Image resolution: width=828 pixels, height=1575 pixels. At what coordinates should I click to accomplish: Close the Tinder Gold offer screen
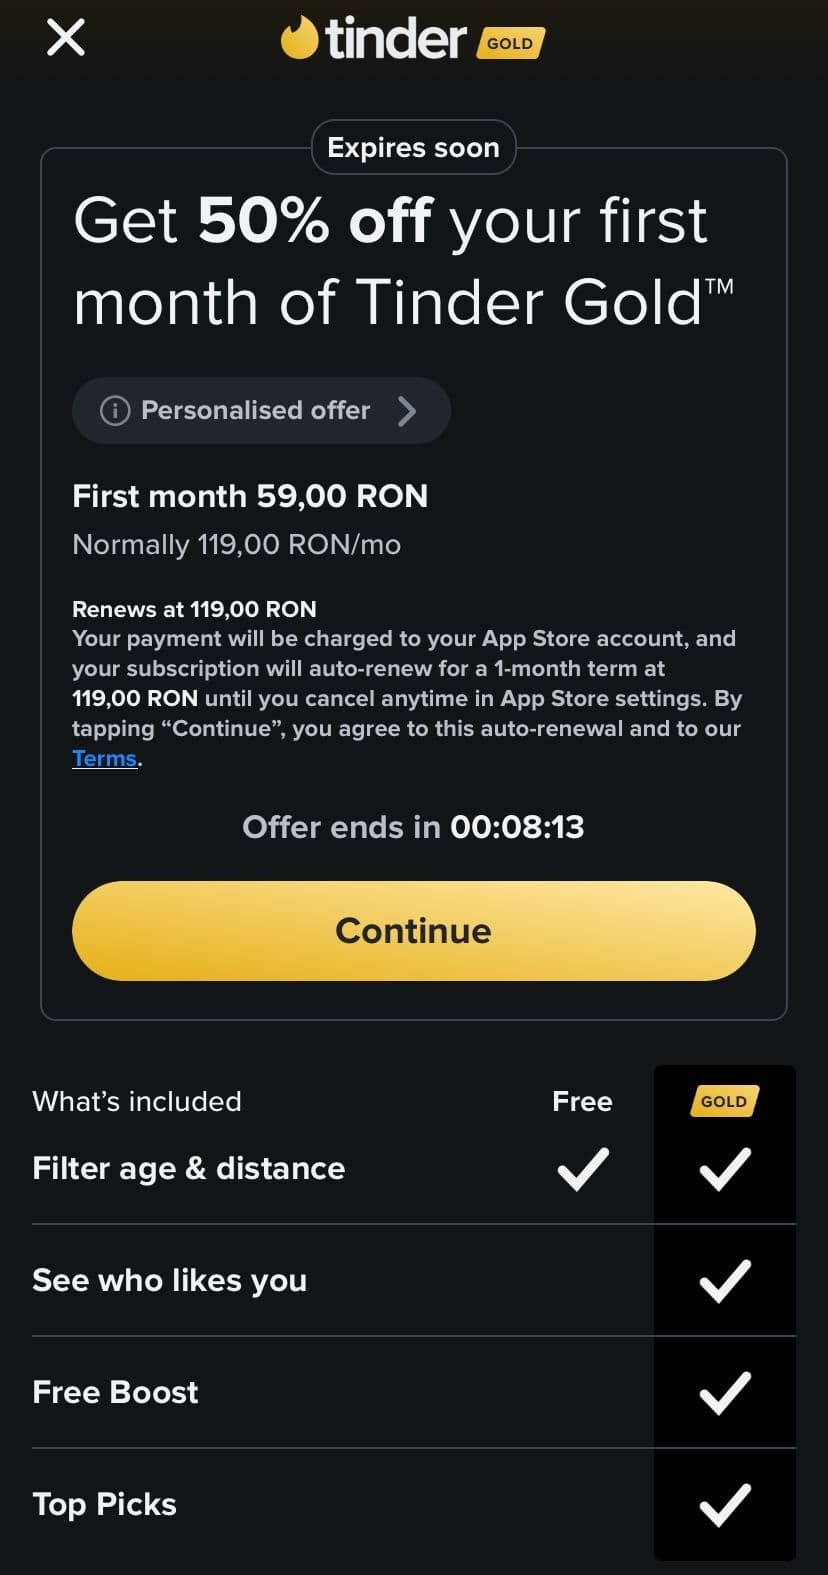click(x=66, y=39)
